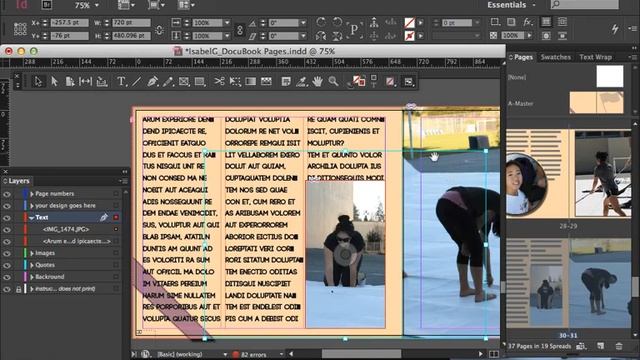640x360 pixels.
Task: Select the Scissors tool
Action: 219,82
